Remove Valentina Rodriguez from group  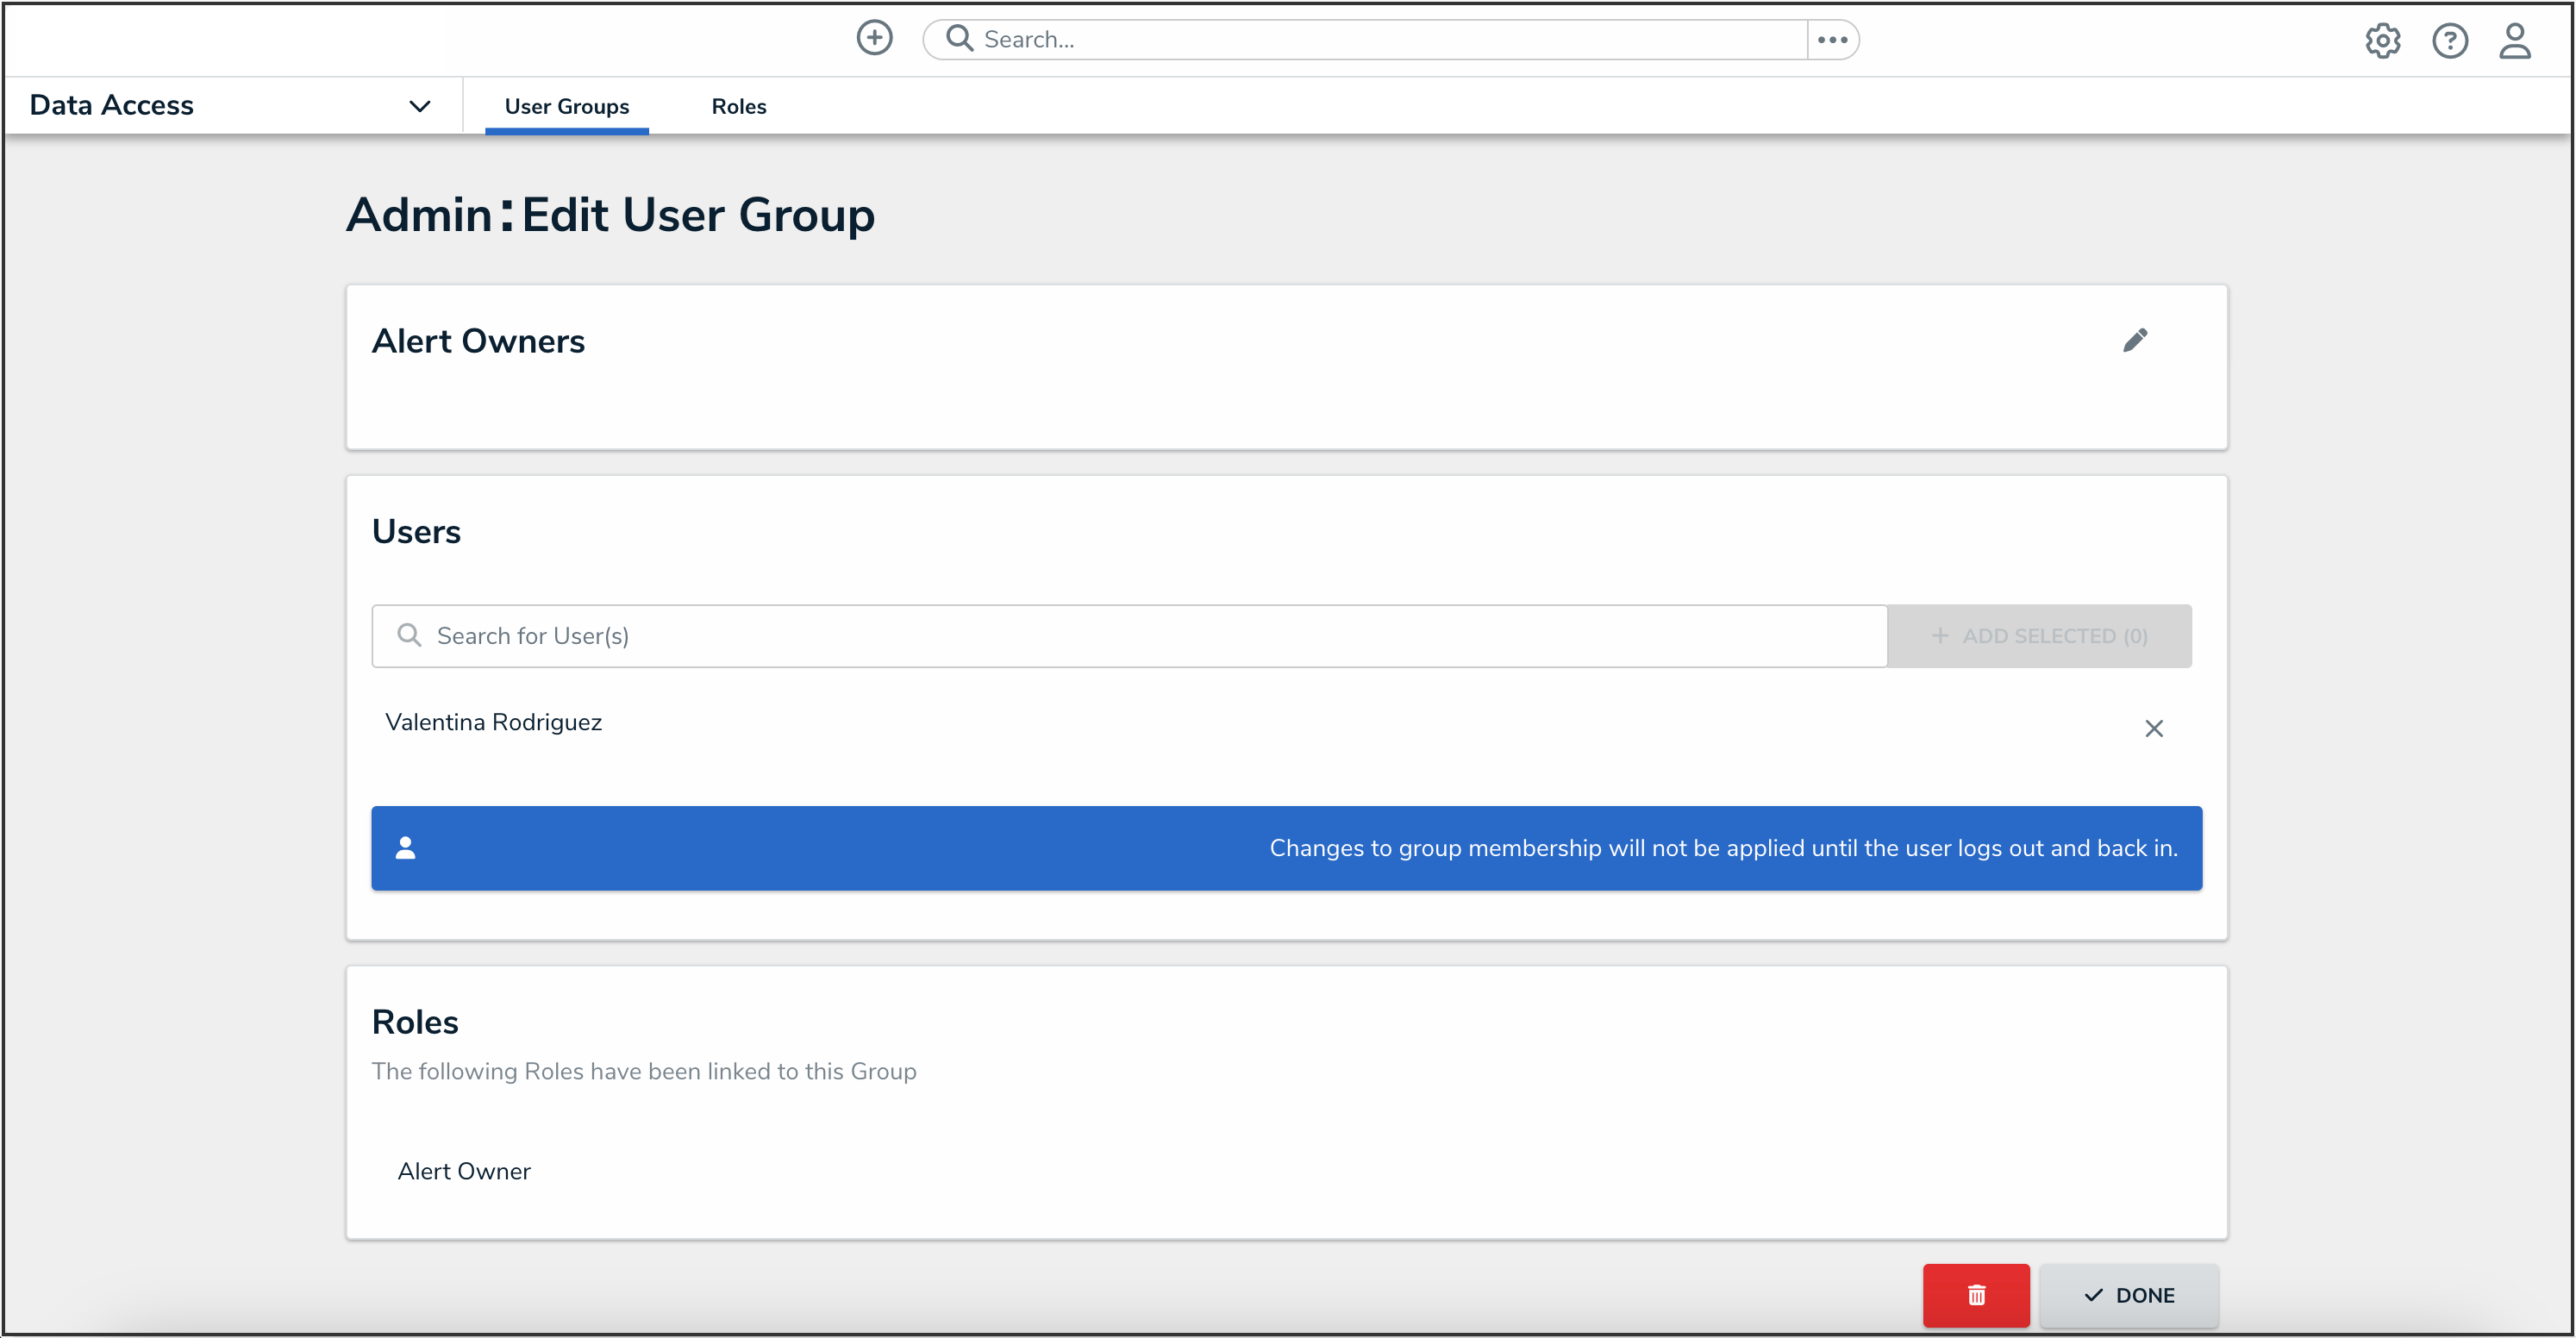pos(2153,728)
